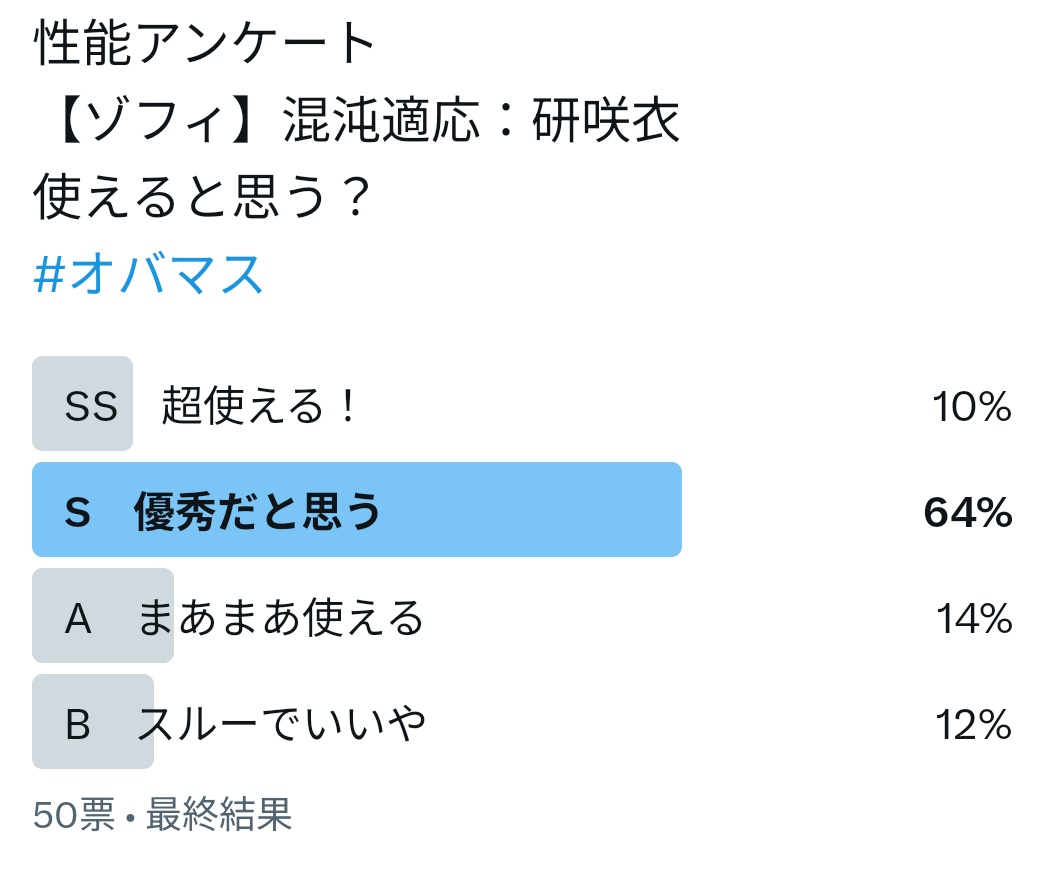Click the 性能アンケート title text
This screenshot has height=879, width=1051.
point(204,42)
